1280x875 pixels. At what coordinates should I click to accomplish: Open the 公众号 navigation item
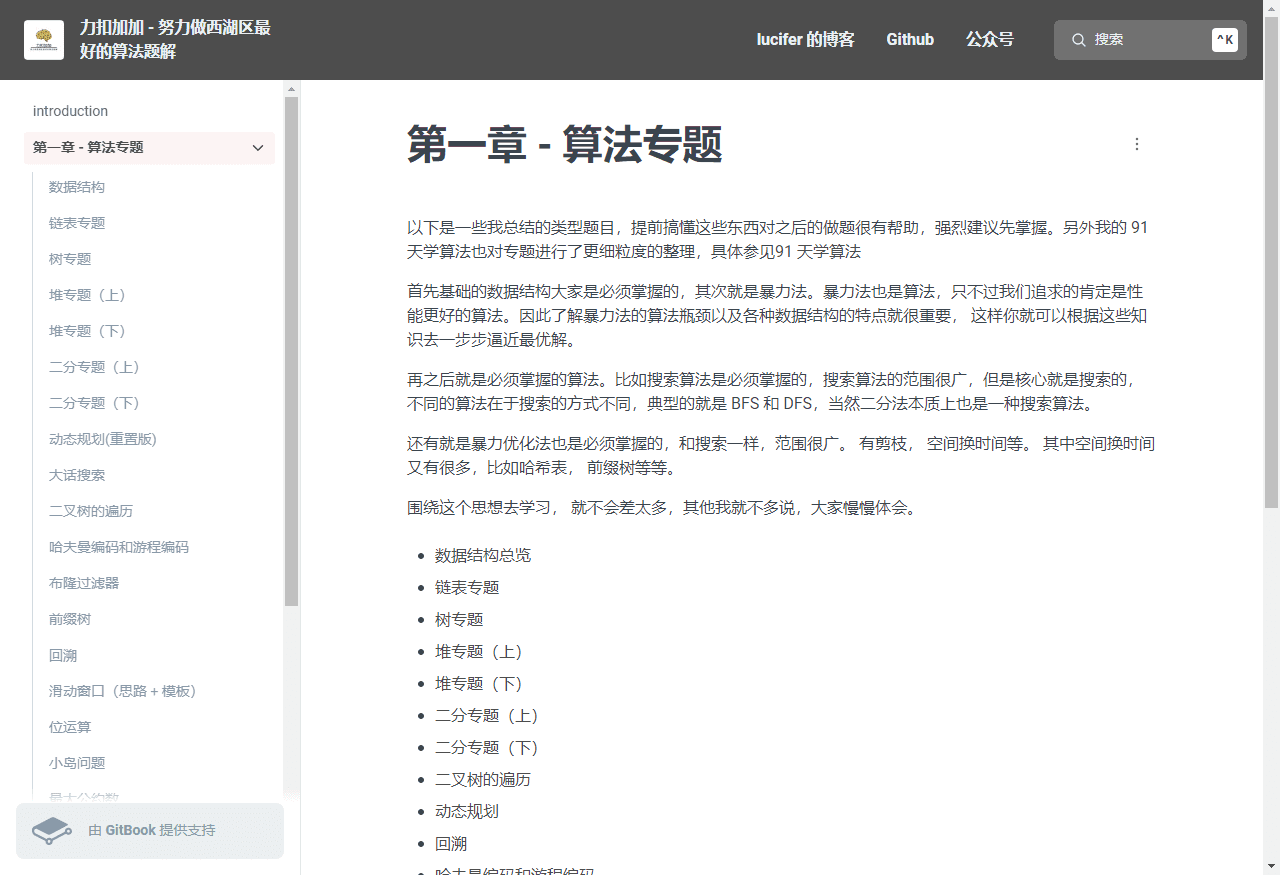[990, 39]
